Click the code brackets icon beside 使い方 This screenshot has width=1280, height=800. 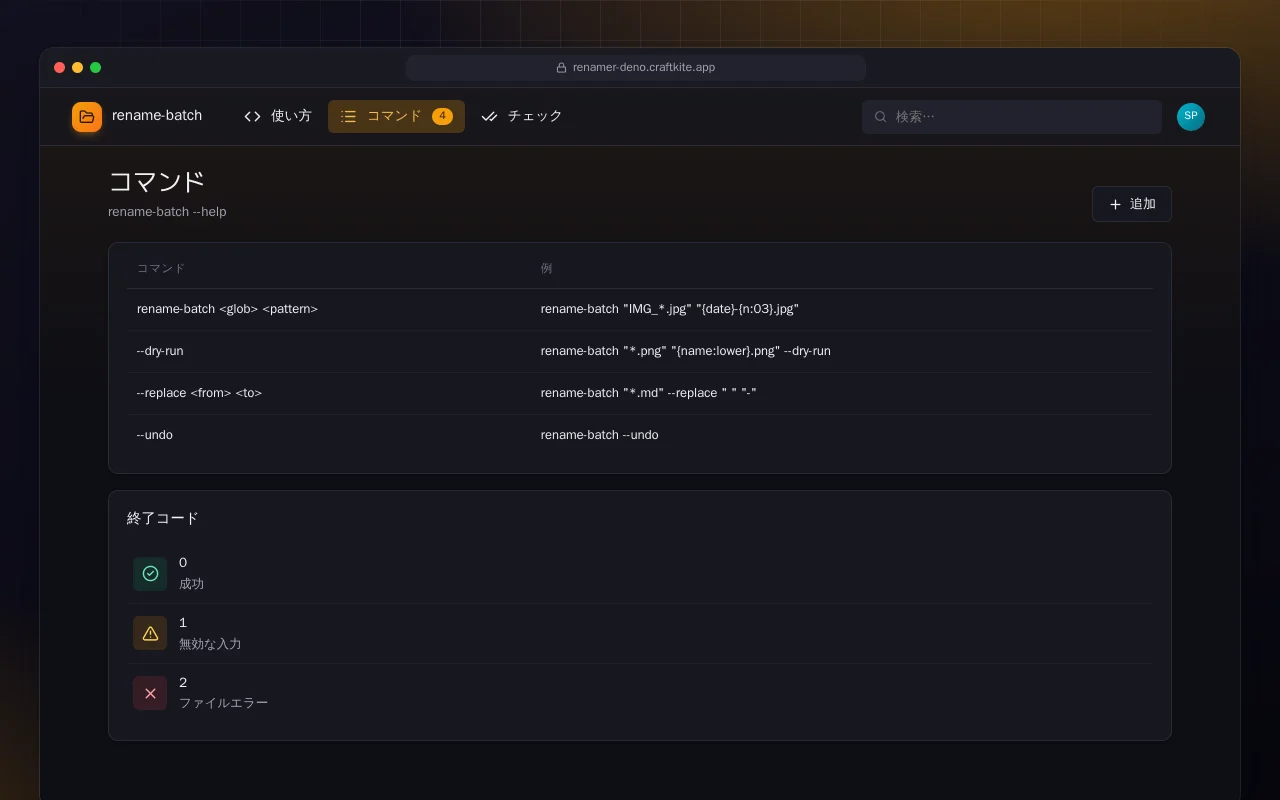(x=252, y=117)
